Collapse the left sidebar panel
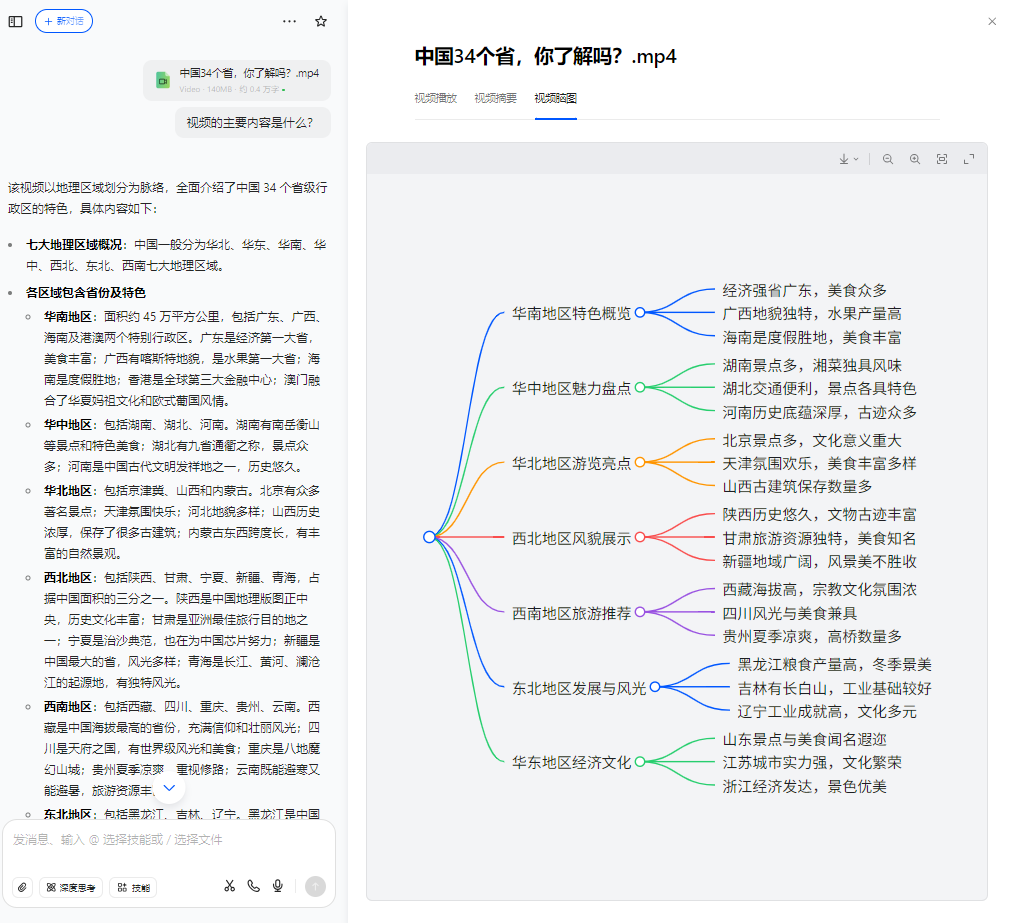This screenshot has width=1013, height=923. [15, 20]
